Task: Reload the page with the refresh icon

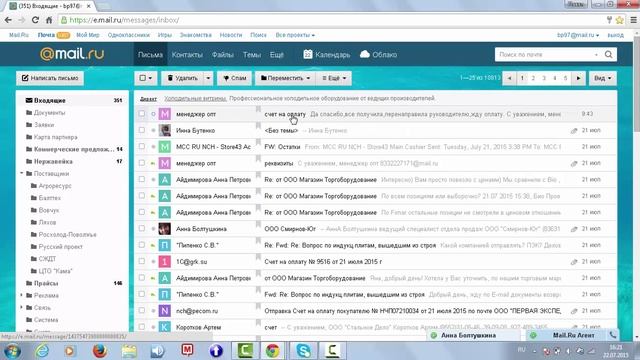Action: (x=35, y=20)
